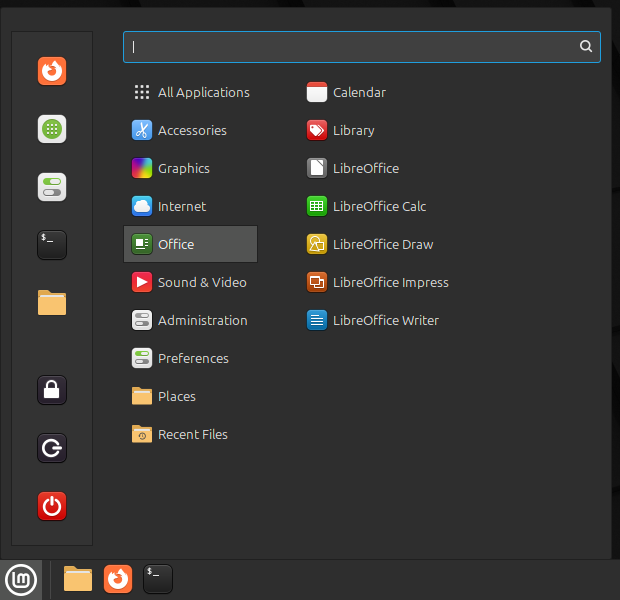Open the Sound & Video category
Image resolution: width=620 pixels, height=600 pixels.
(x=191, y=282)
